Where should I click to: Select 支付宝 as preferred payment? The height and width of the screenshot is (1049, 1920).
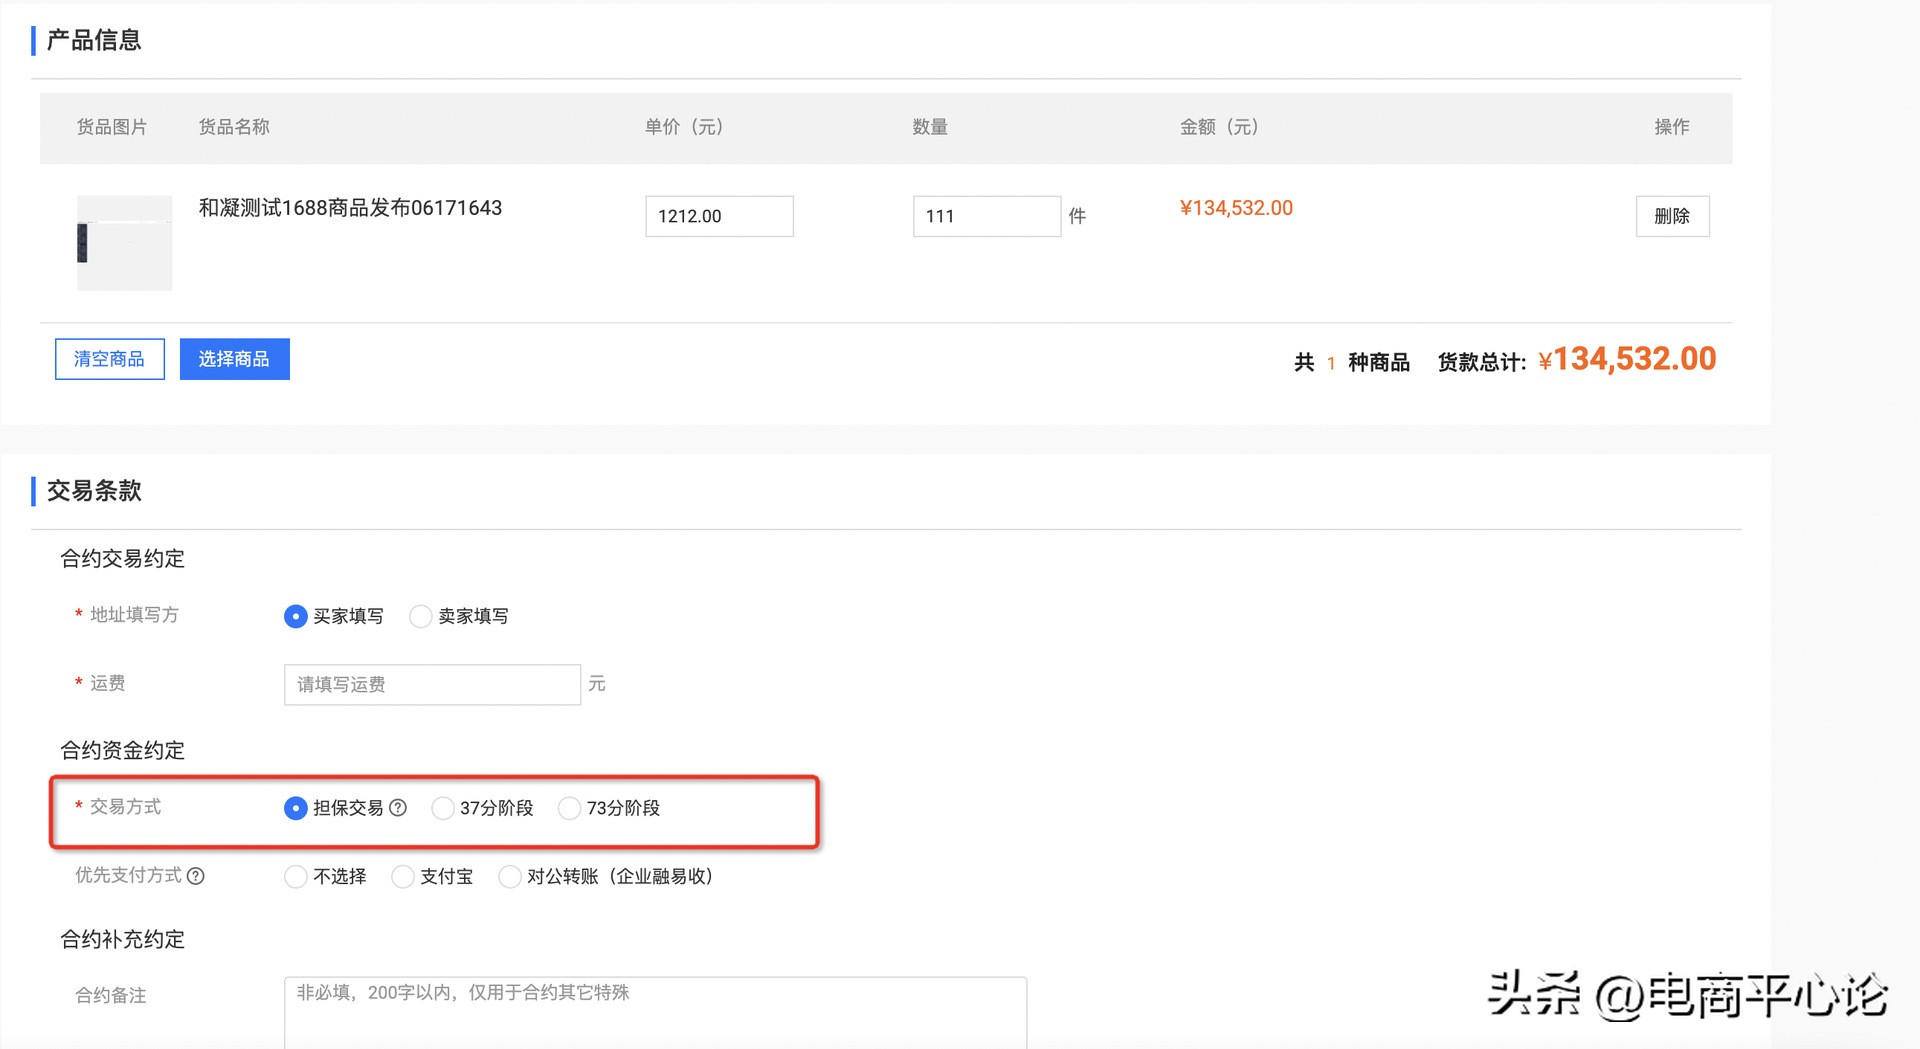pyautogui.click(x=402, y=877)
